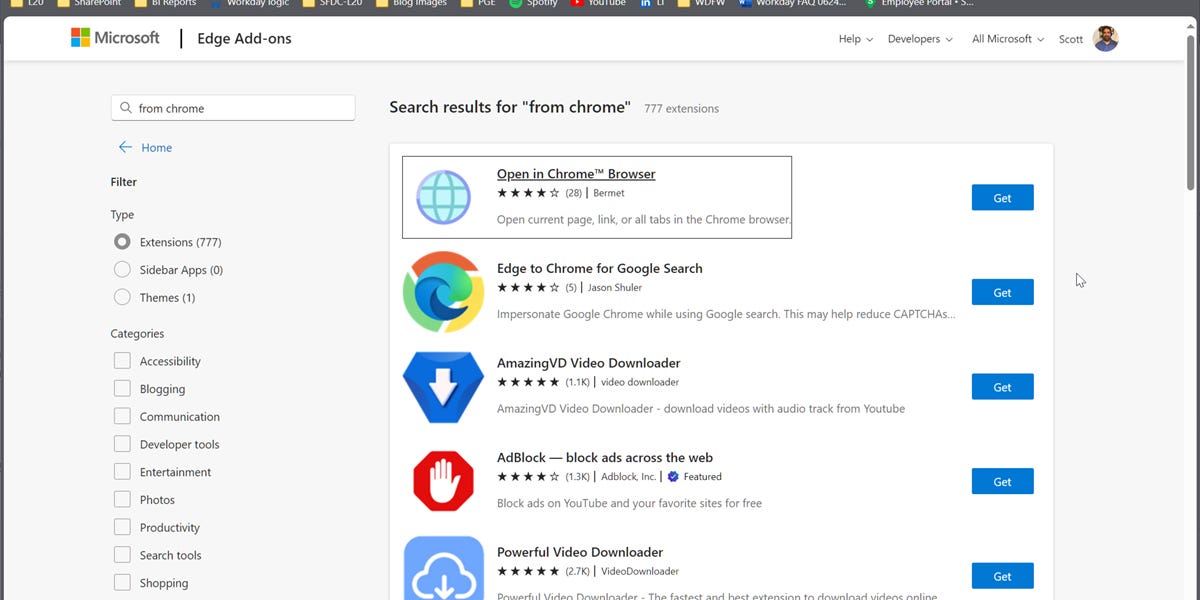Click the Edge to Chrome extension icon
The height and width of the screenshot is (600, 1200).
442,291
